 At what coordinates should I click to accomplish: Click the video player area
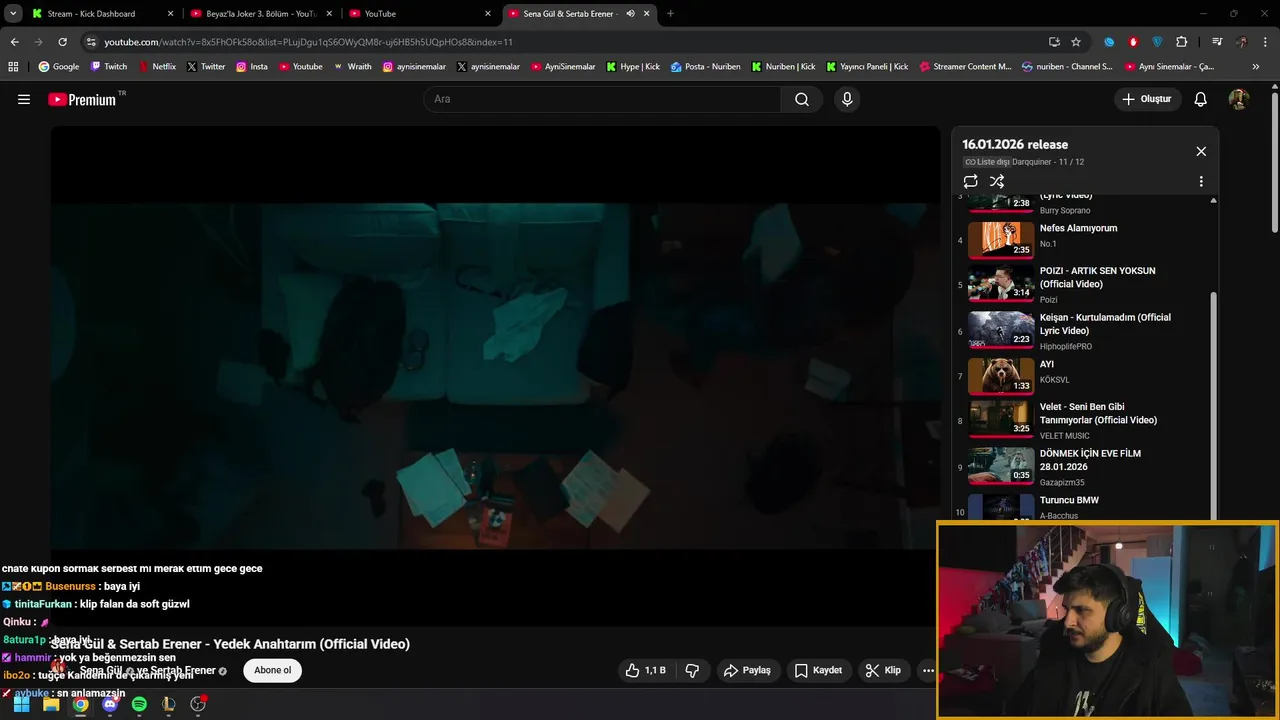click(x=495, y=375)
